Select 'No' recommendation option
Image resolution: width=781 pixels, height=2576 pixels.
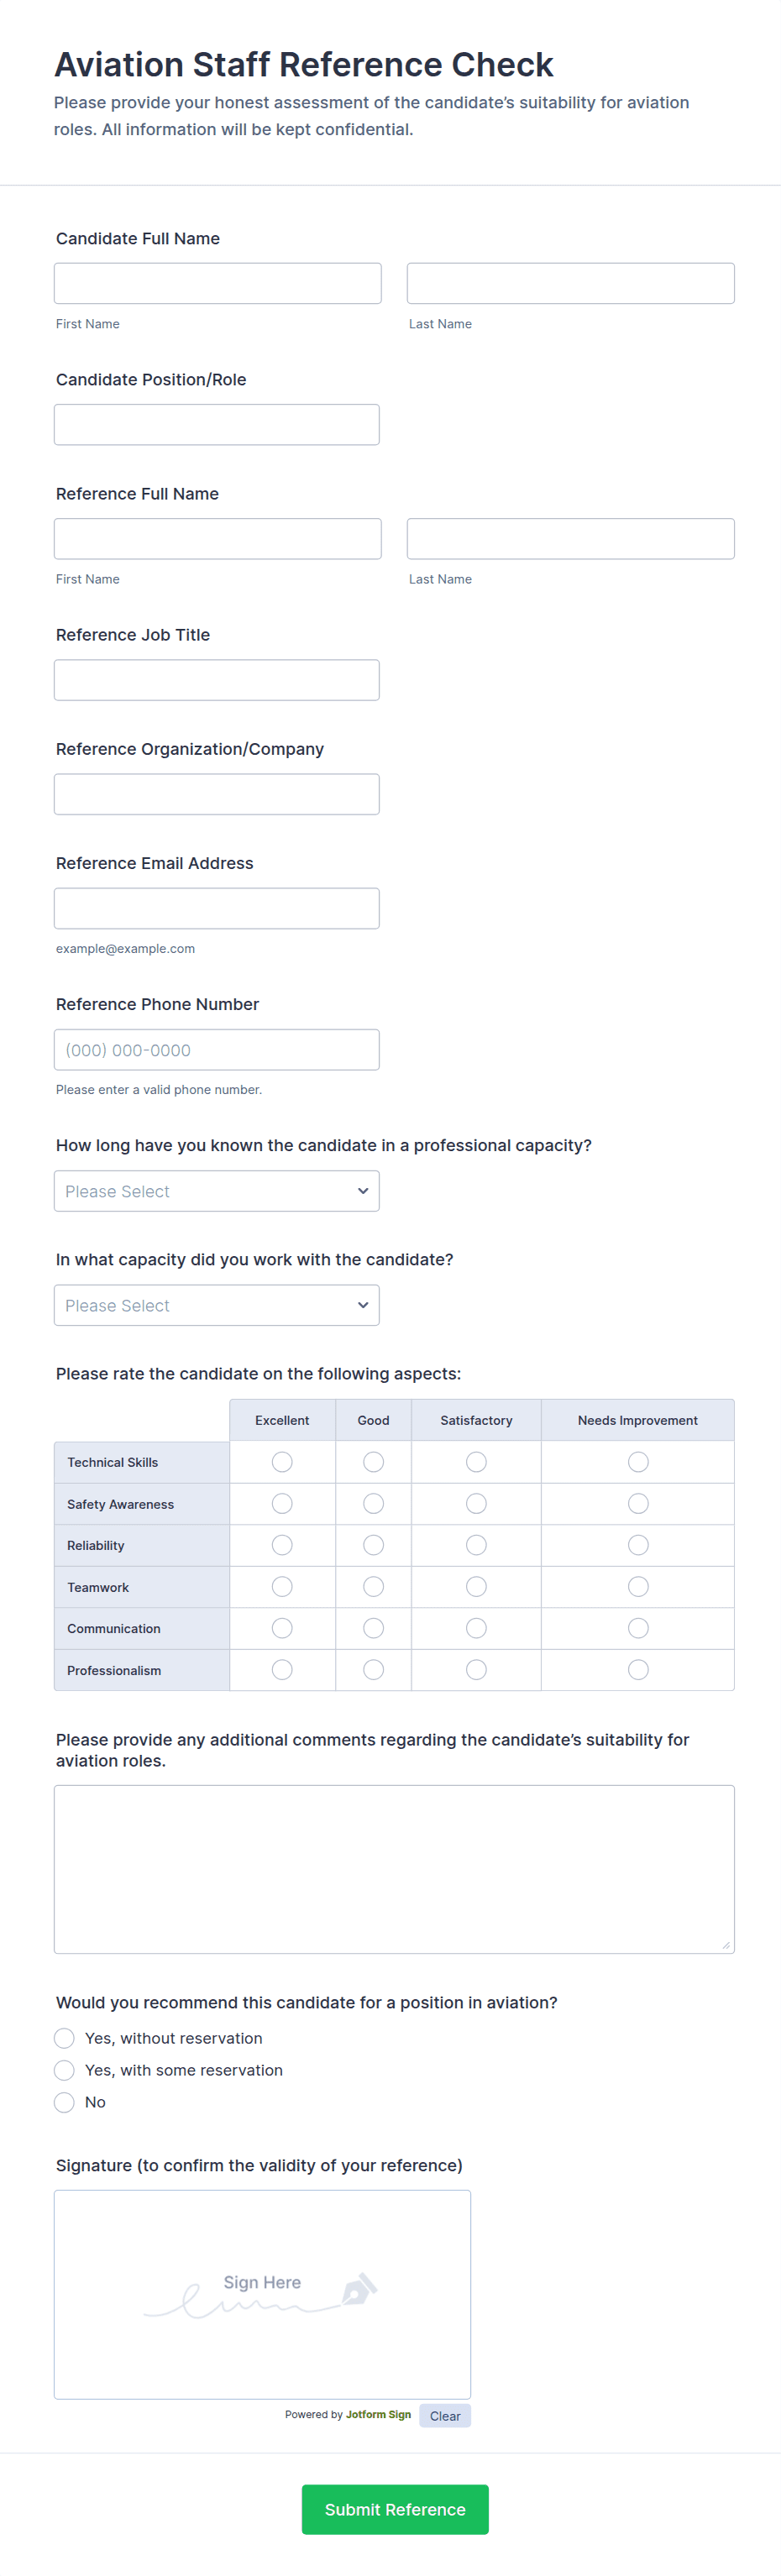(x=65, y=2102)
